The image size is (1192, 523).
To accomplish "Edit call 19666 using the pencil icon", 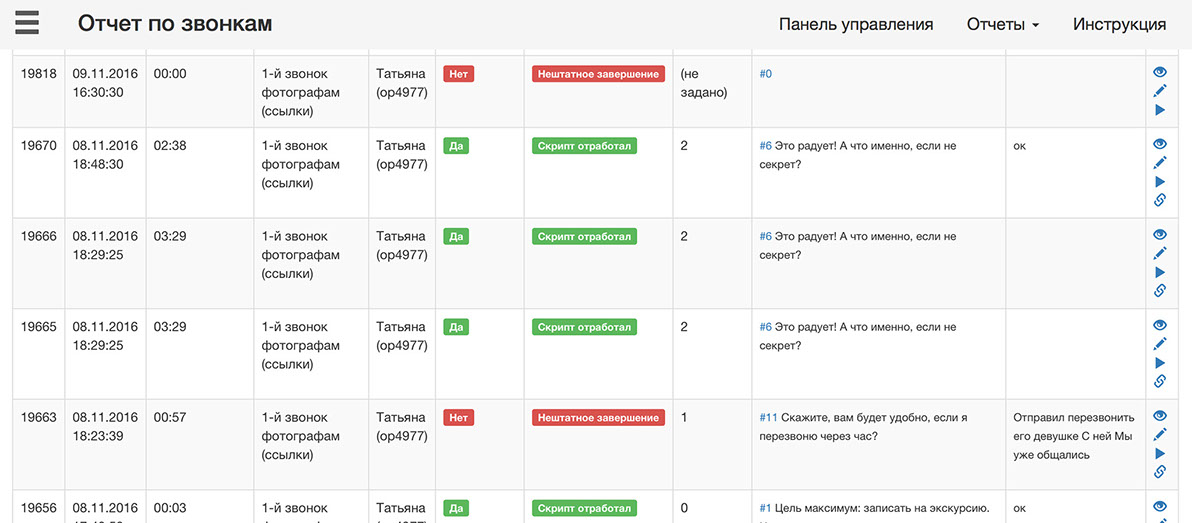I will click(1160, 253).
